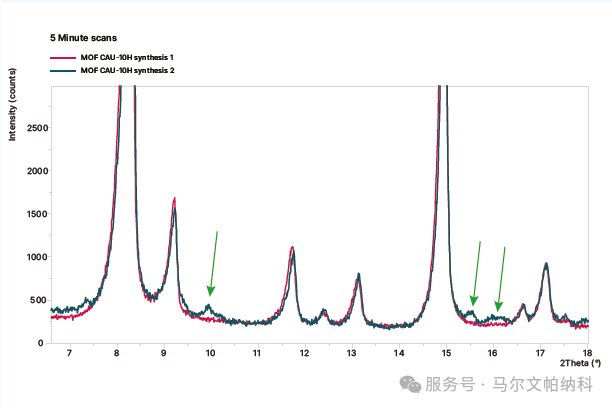The image size is (612, 408).
Task: Click the x-axis tick labeled 12
Action: point(305,354)
